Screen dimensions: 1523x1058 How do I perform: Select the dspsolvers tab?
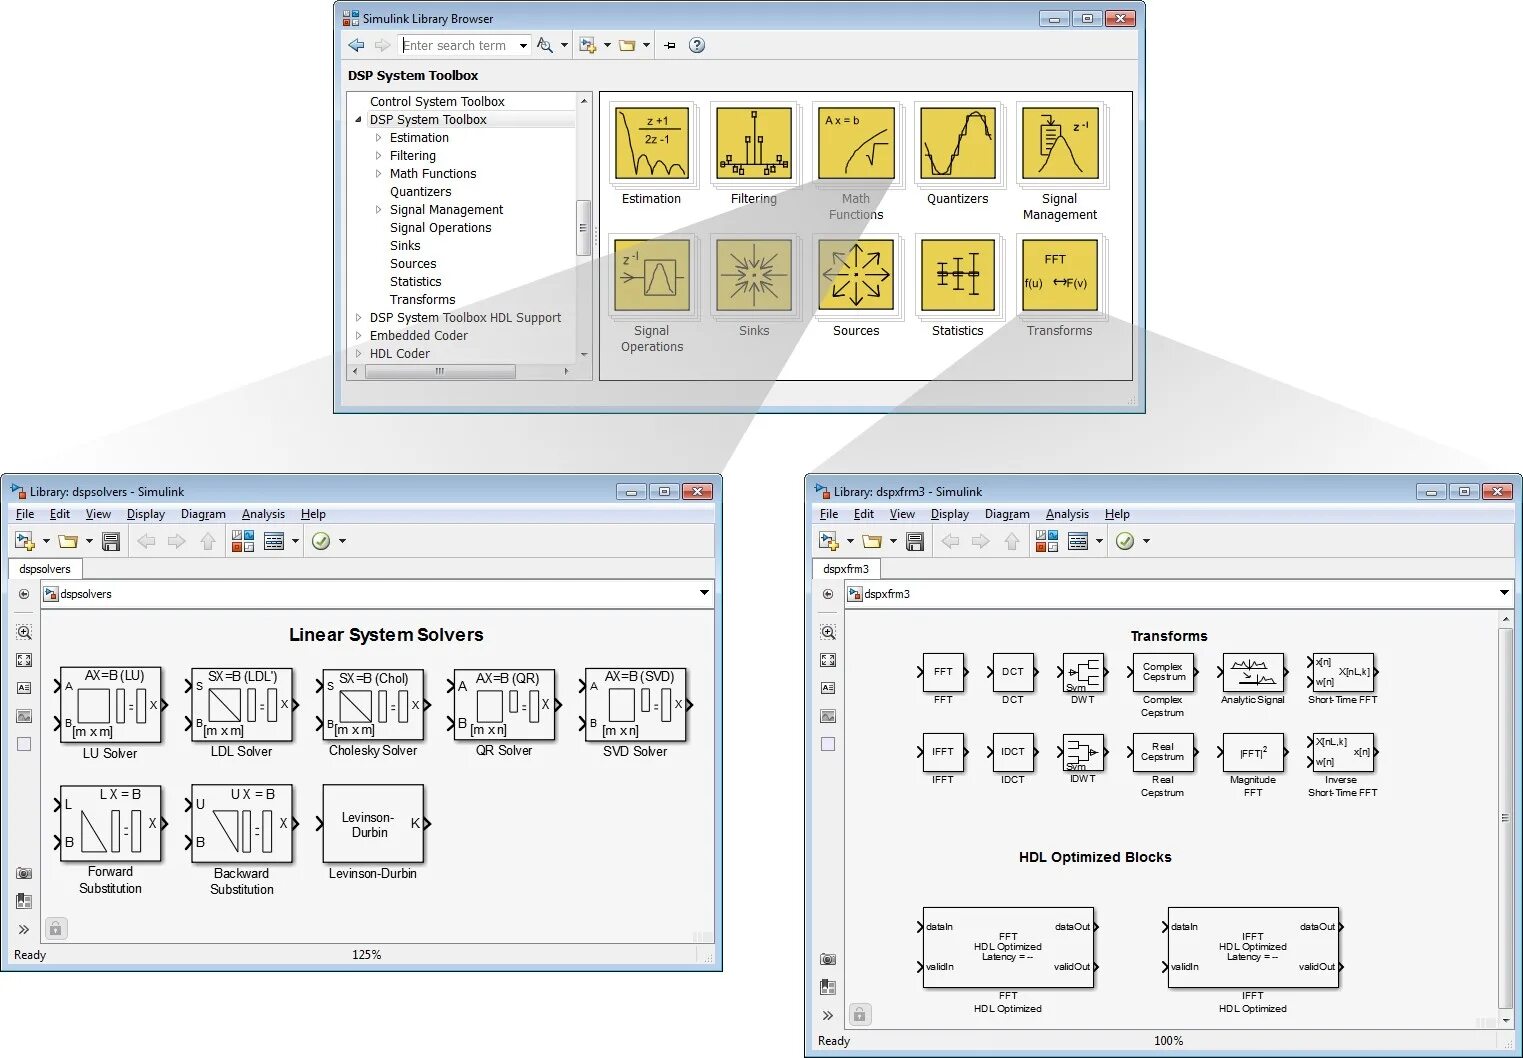45,569
